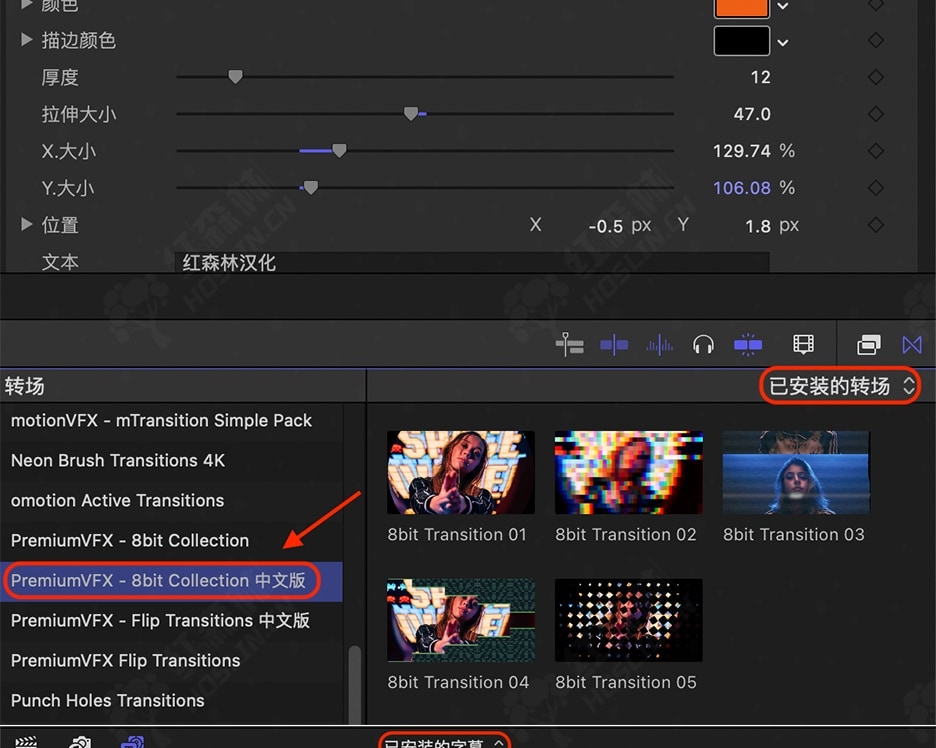Select omotion Active Transitions category
Image resolution: width=936 pixels, height=748 pixels.
point(171,501)
